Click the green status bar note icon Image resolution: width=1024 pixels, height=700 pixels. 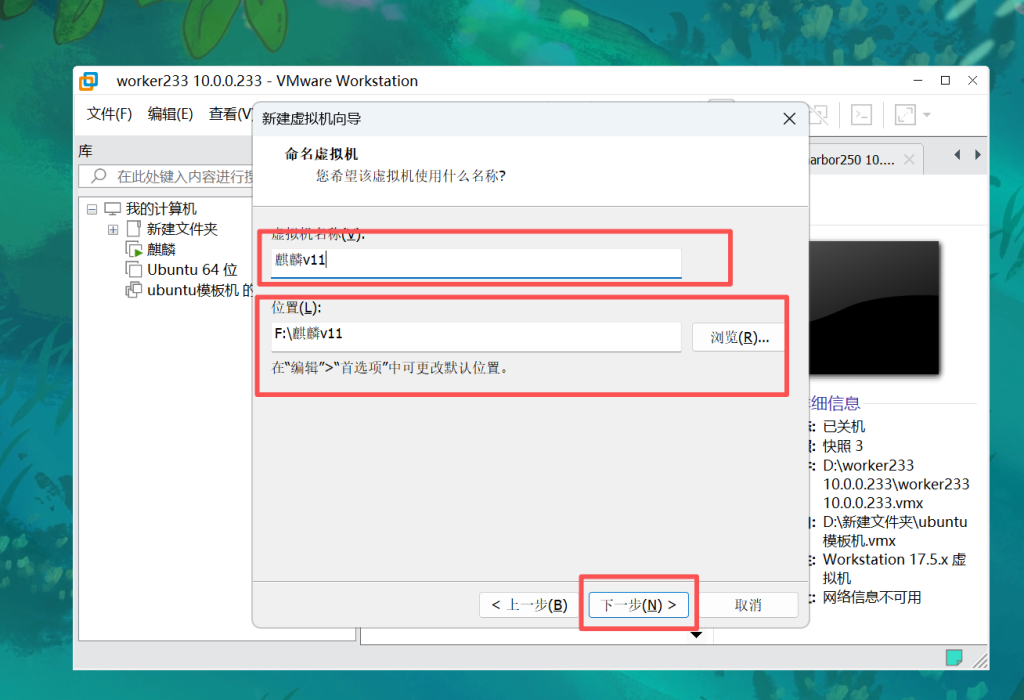(954, 657)
